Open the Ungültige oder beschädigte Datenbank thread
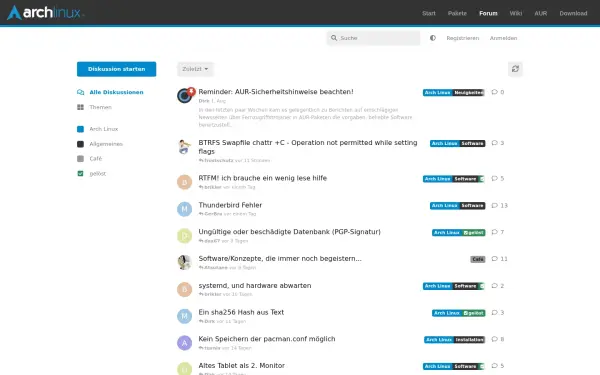 (289, 232)
